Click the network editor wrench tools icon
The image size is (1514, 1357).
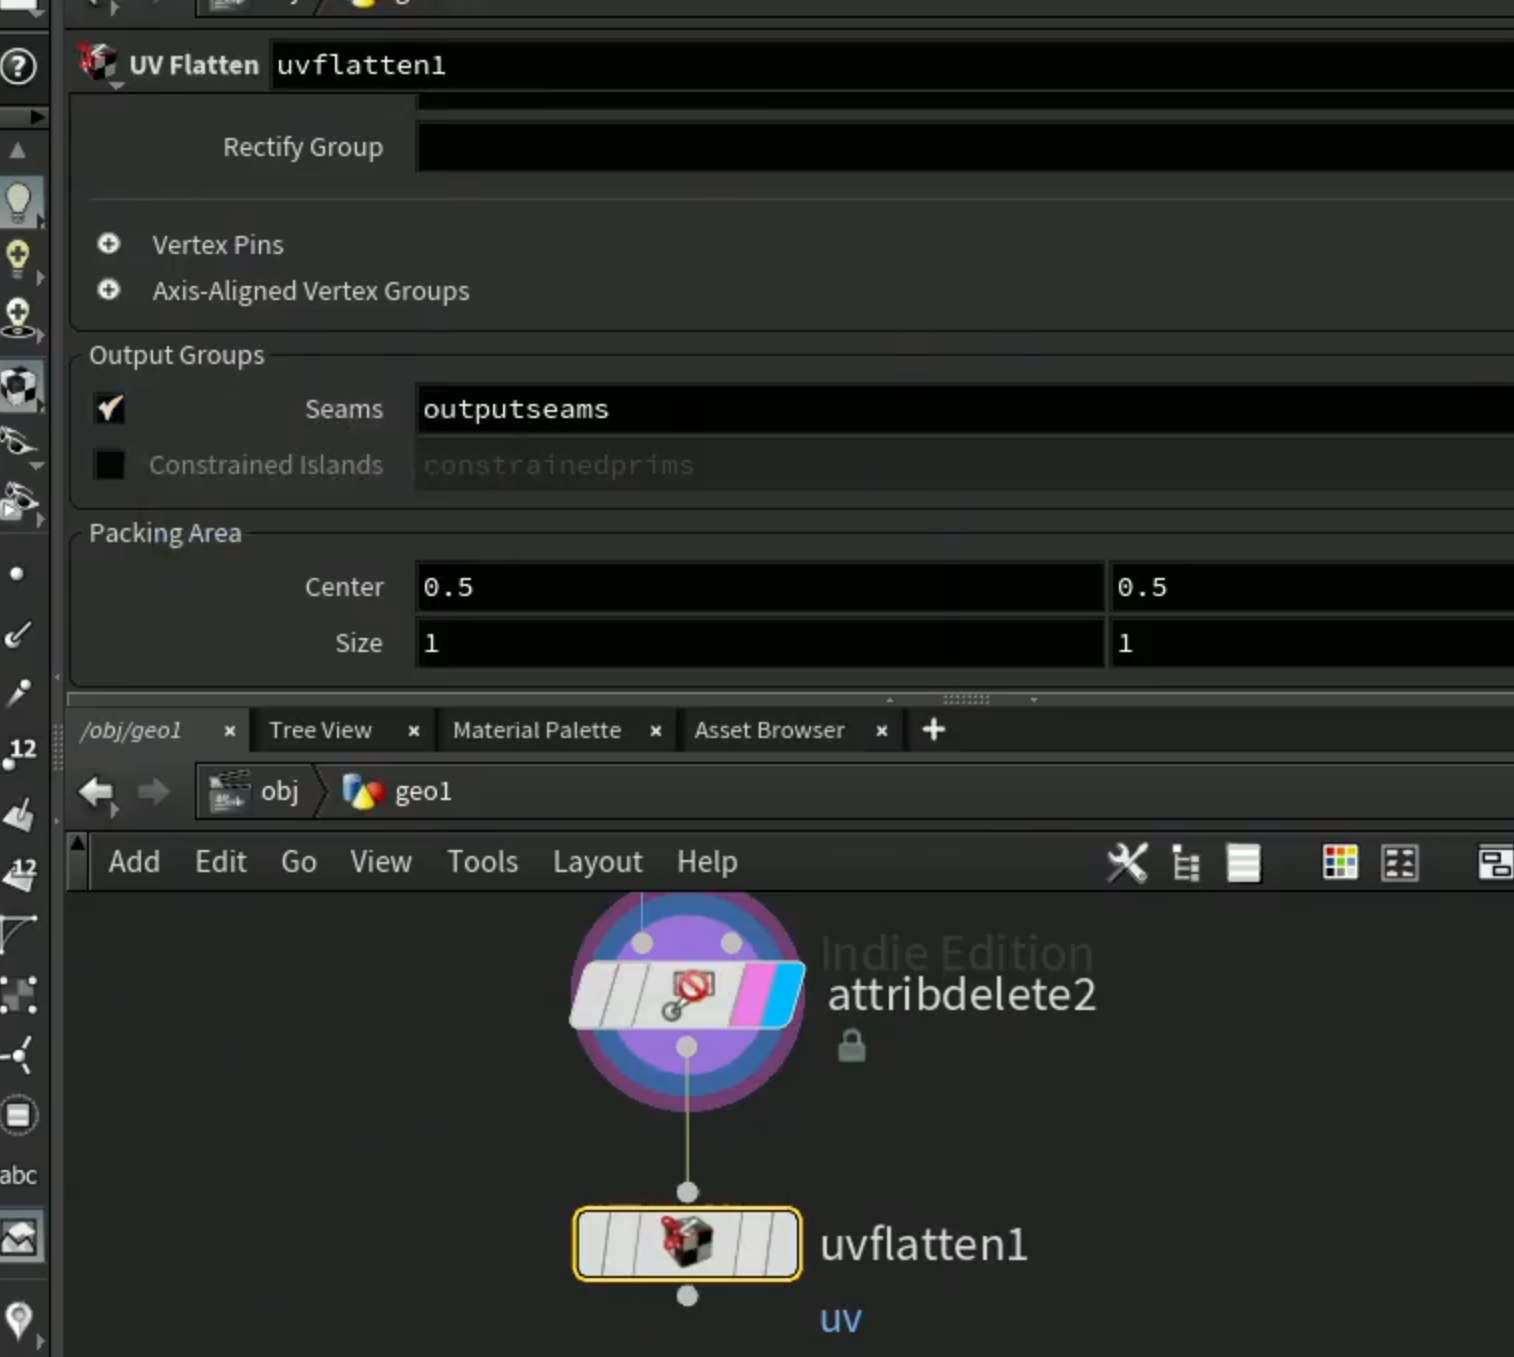1127,862
